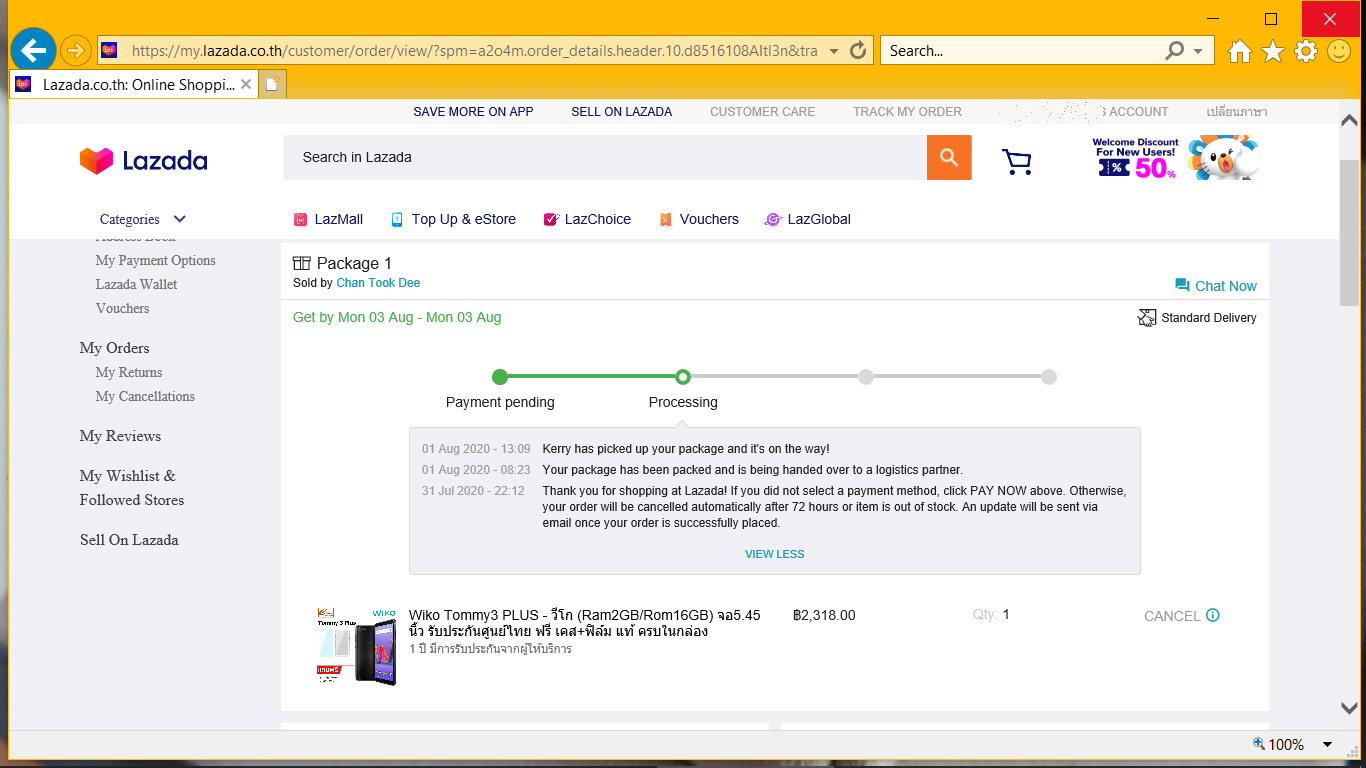The height and width of the screenshot is (768, 1366).
Task: Click the info icon beside CANCEL
Action: click(1213, 615)
